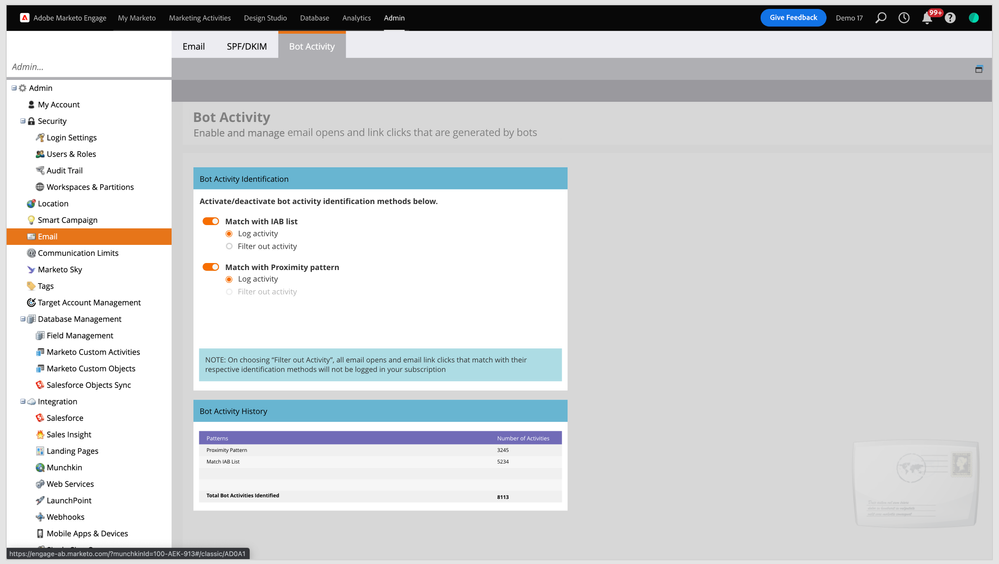
Task: Select the highlighted Email tree item
Action: pos(89,236)
